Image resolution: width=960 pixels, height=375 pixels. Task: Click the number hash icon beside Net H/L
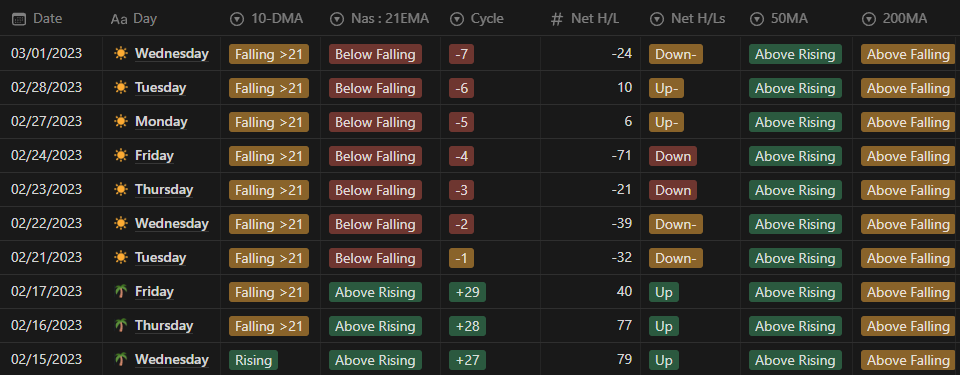(x=557, y=20)
